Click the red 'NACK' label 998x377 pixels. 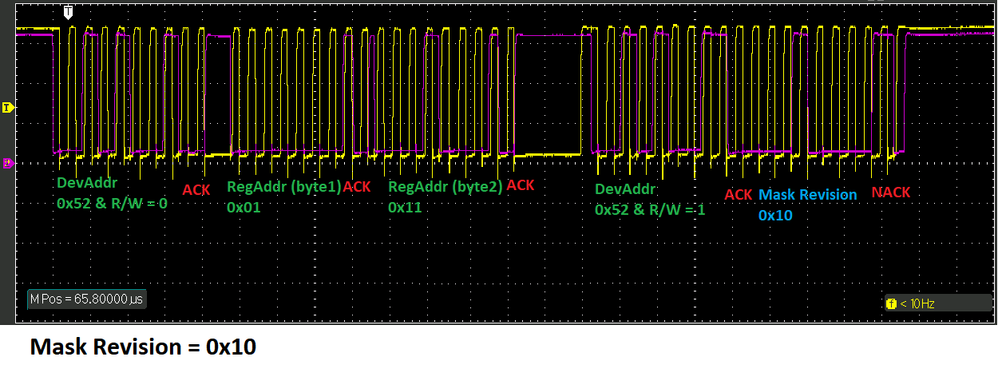pos(891,192)
